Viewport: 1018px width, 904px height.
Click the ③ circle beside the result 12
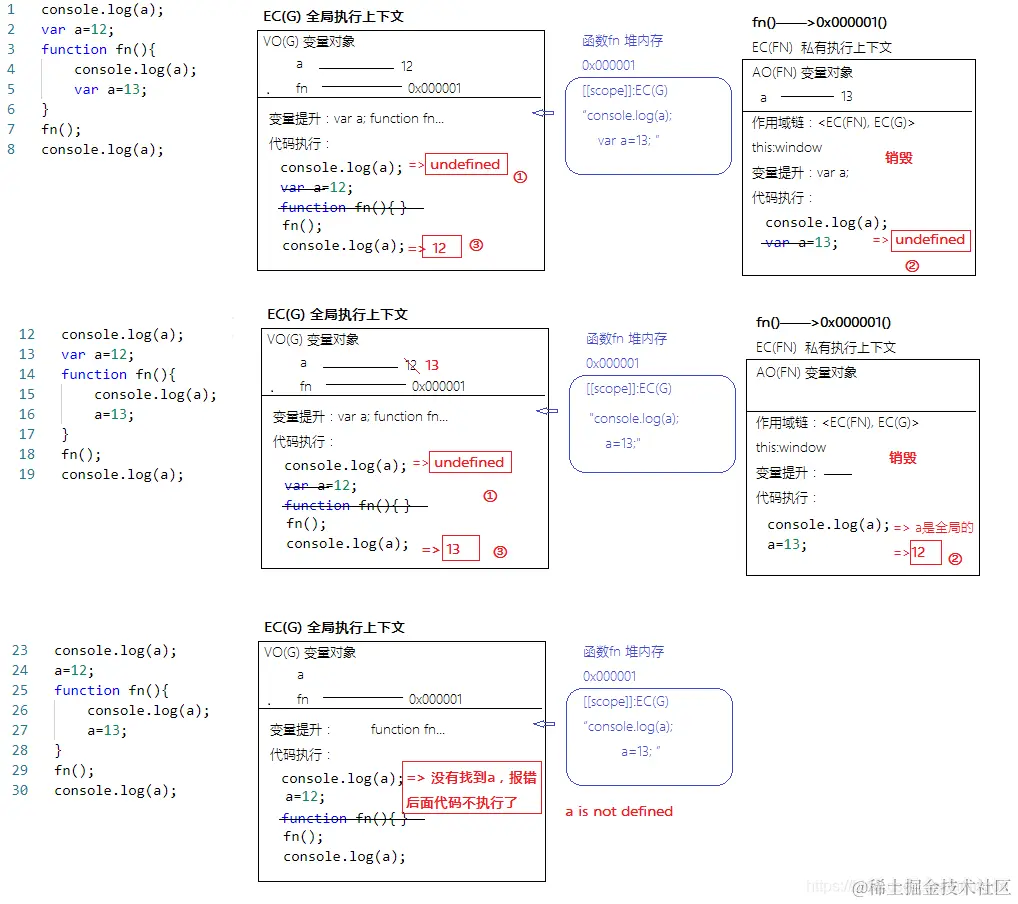point(476,245)
